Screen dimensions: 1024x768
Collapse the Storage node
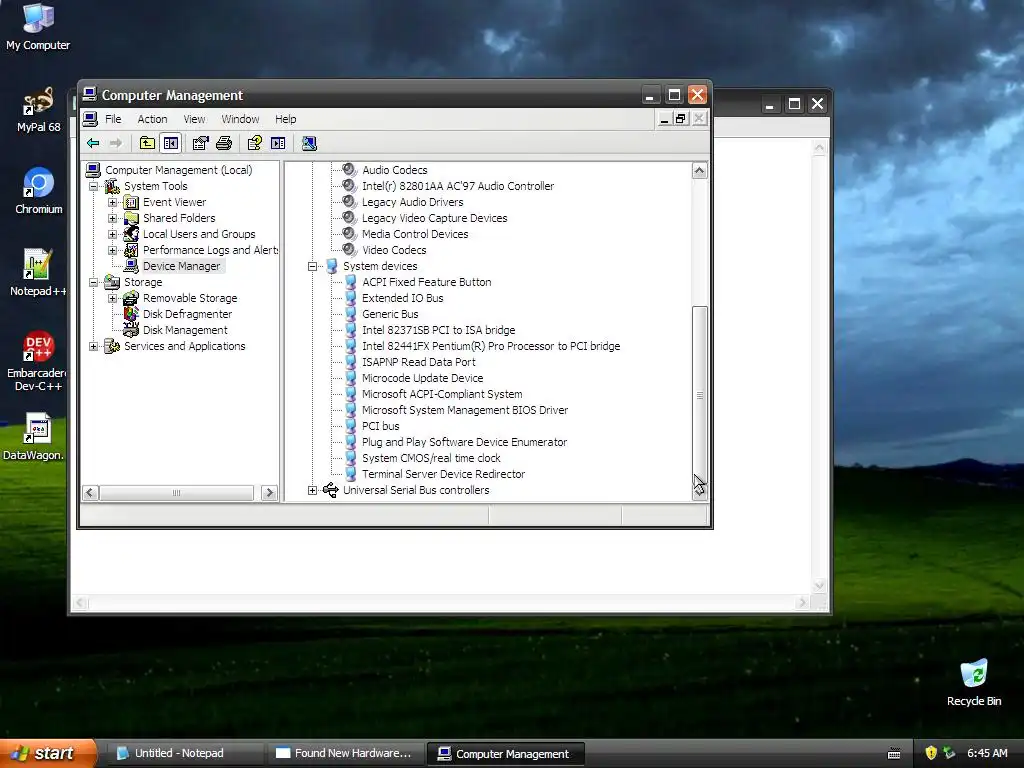pyautogui.click(x=93, y=282)
